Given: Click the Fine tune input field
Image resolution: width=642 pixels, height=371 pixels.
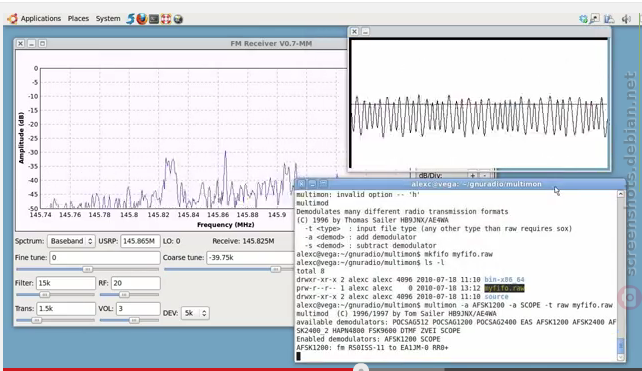Looking at the screenshot, I should point(104,258).
